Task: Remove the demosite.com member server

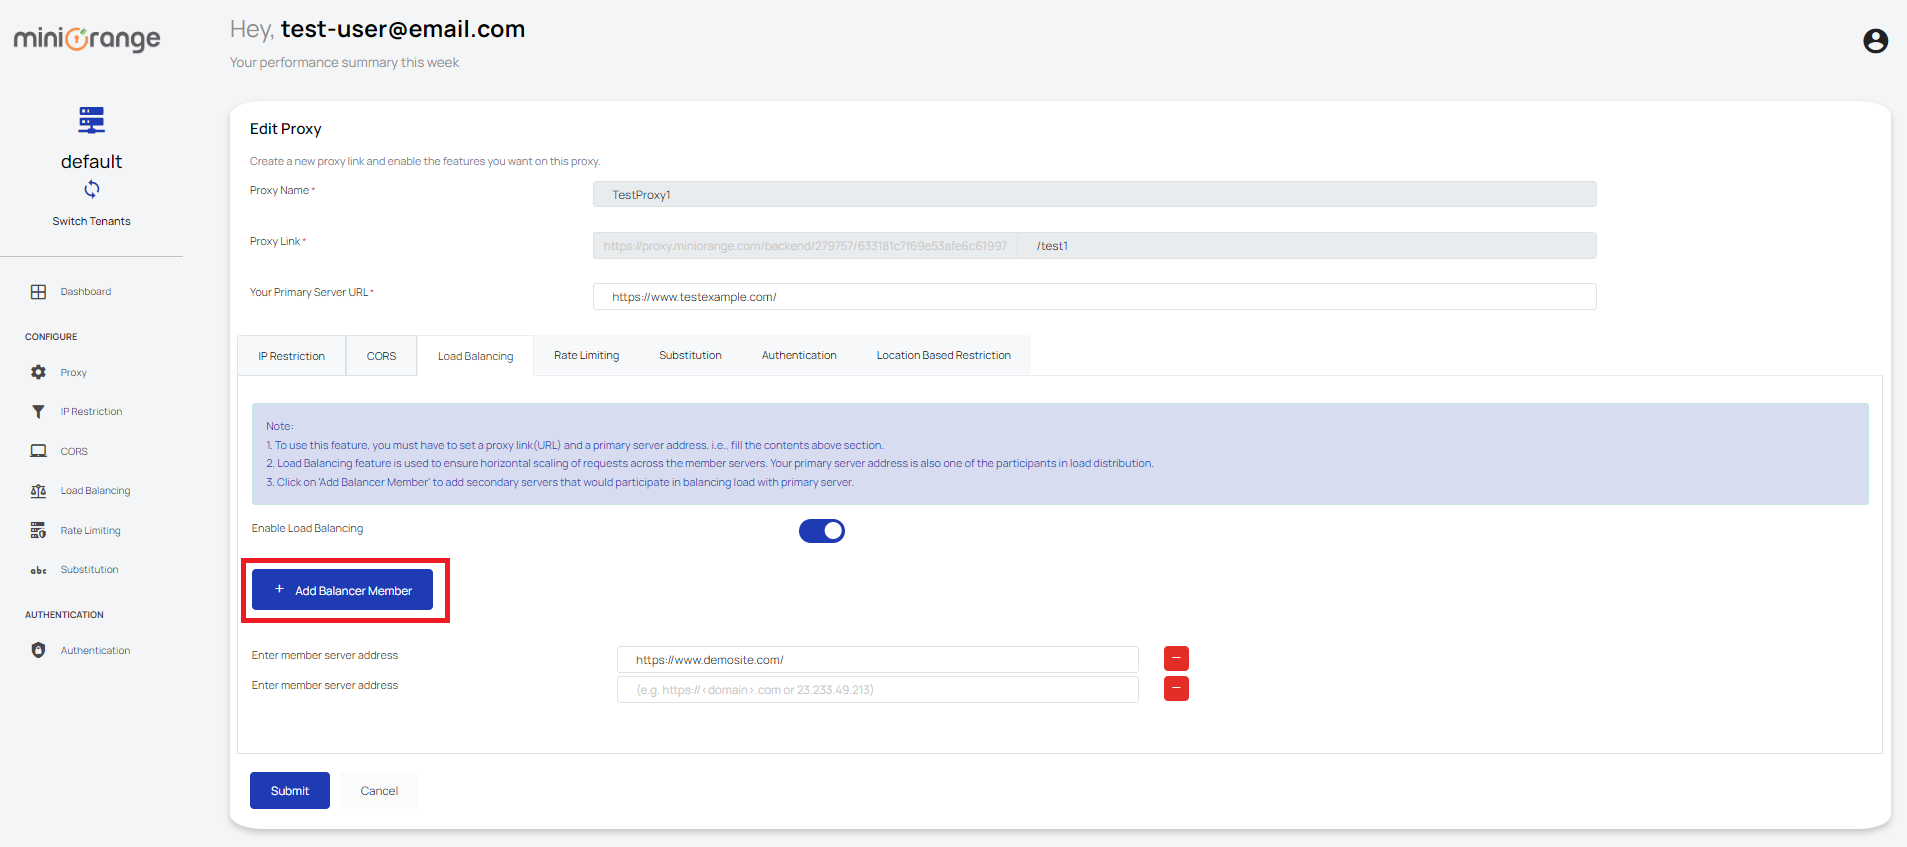Action: pos(1176,658)
